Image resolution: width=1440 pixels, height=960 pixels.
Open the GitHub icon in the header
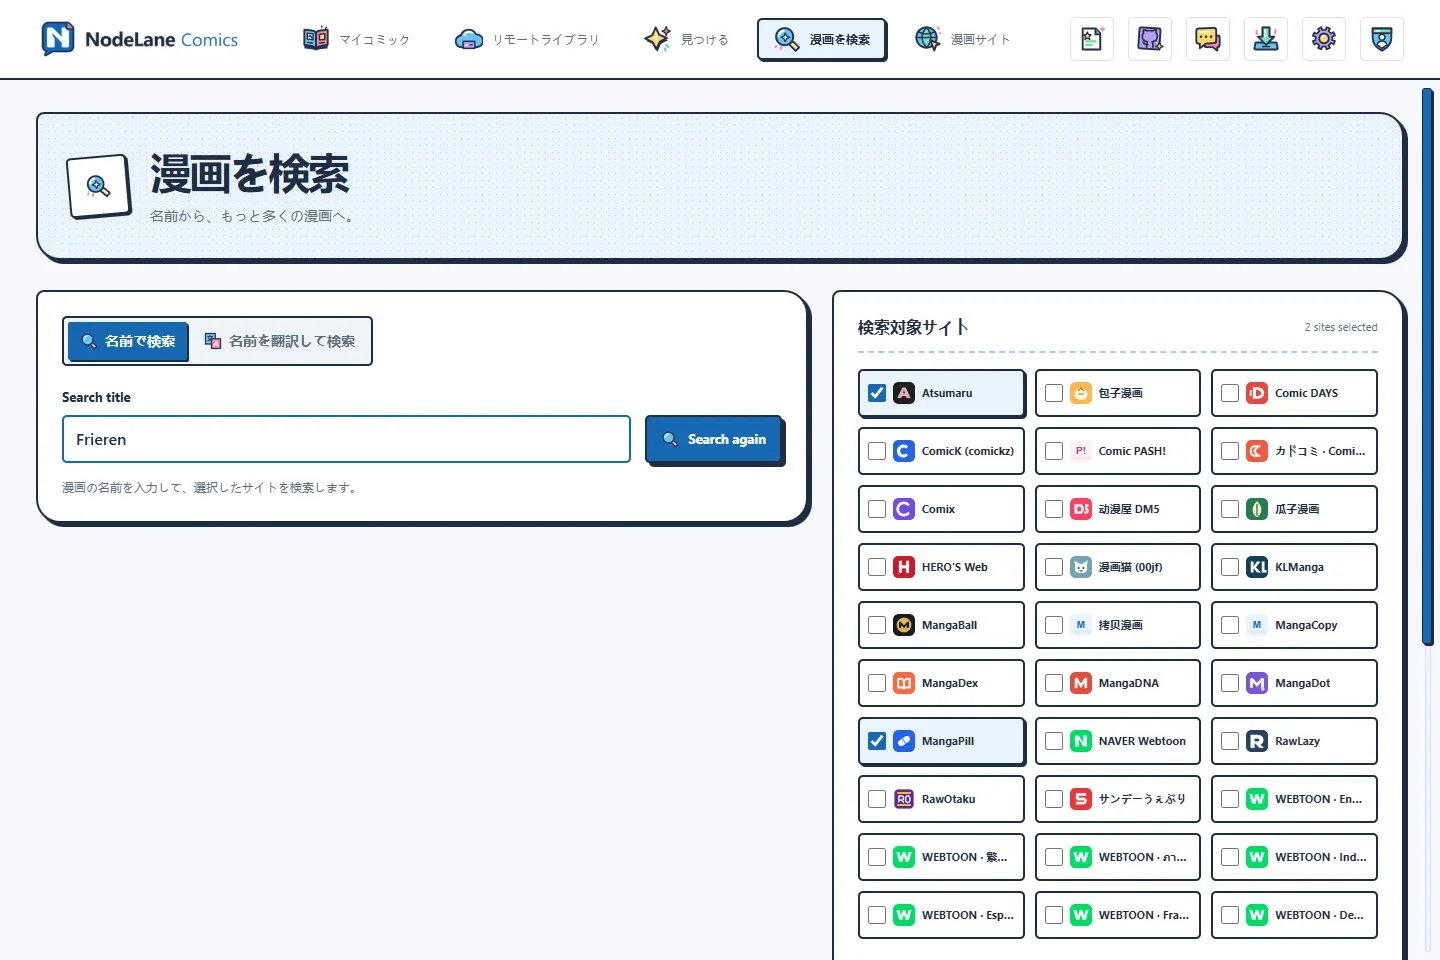tap(1150, 39)
